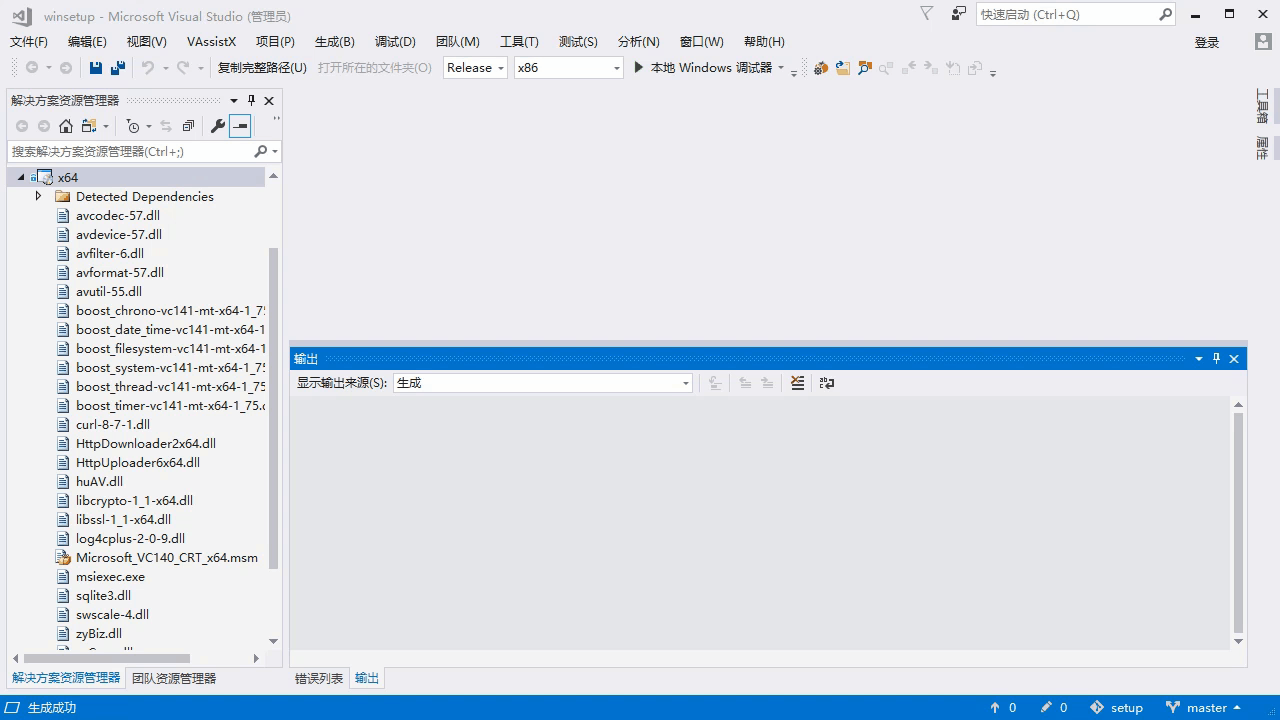Click the 登录 sign-in link
This screenshot has height=720, width=1280.
(x=1207, y=42)
